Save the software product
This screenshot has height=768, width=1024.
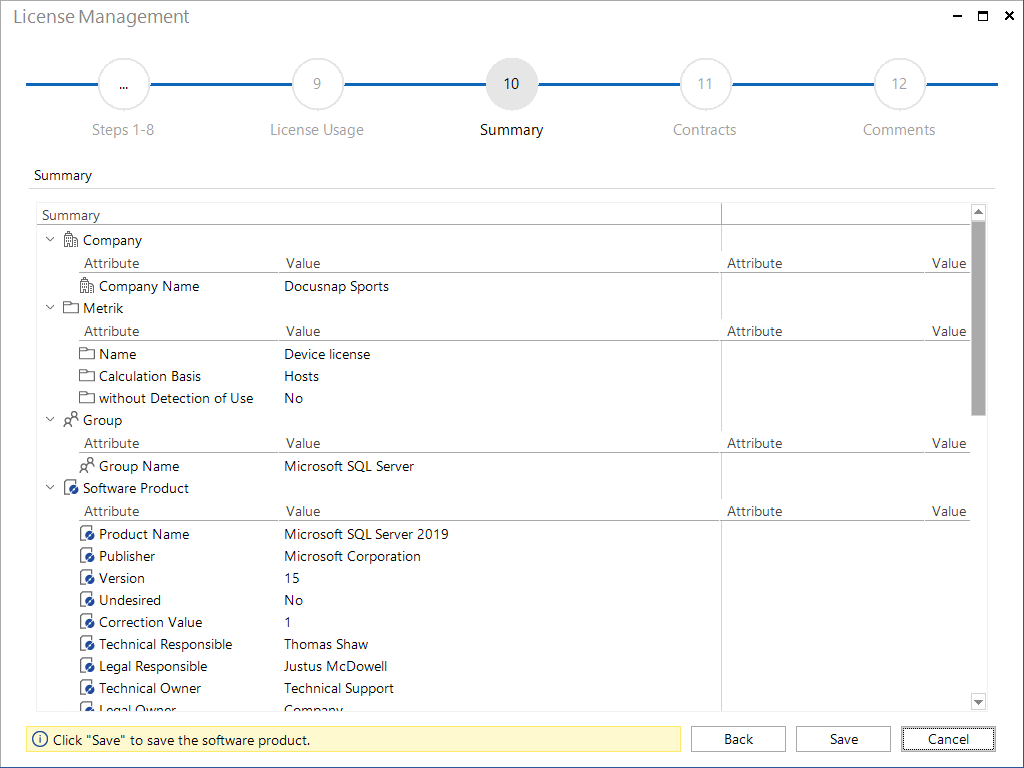tap(843, 739)
